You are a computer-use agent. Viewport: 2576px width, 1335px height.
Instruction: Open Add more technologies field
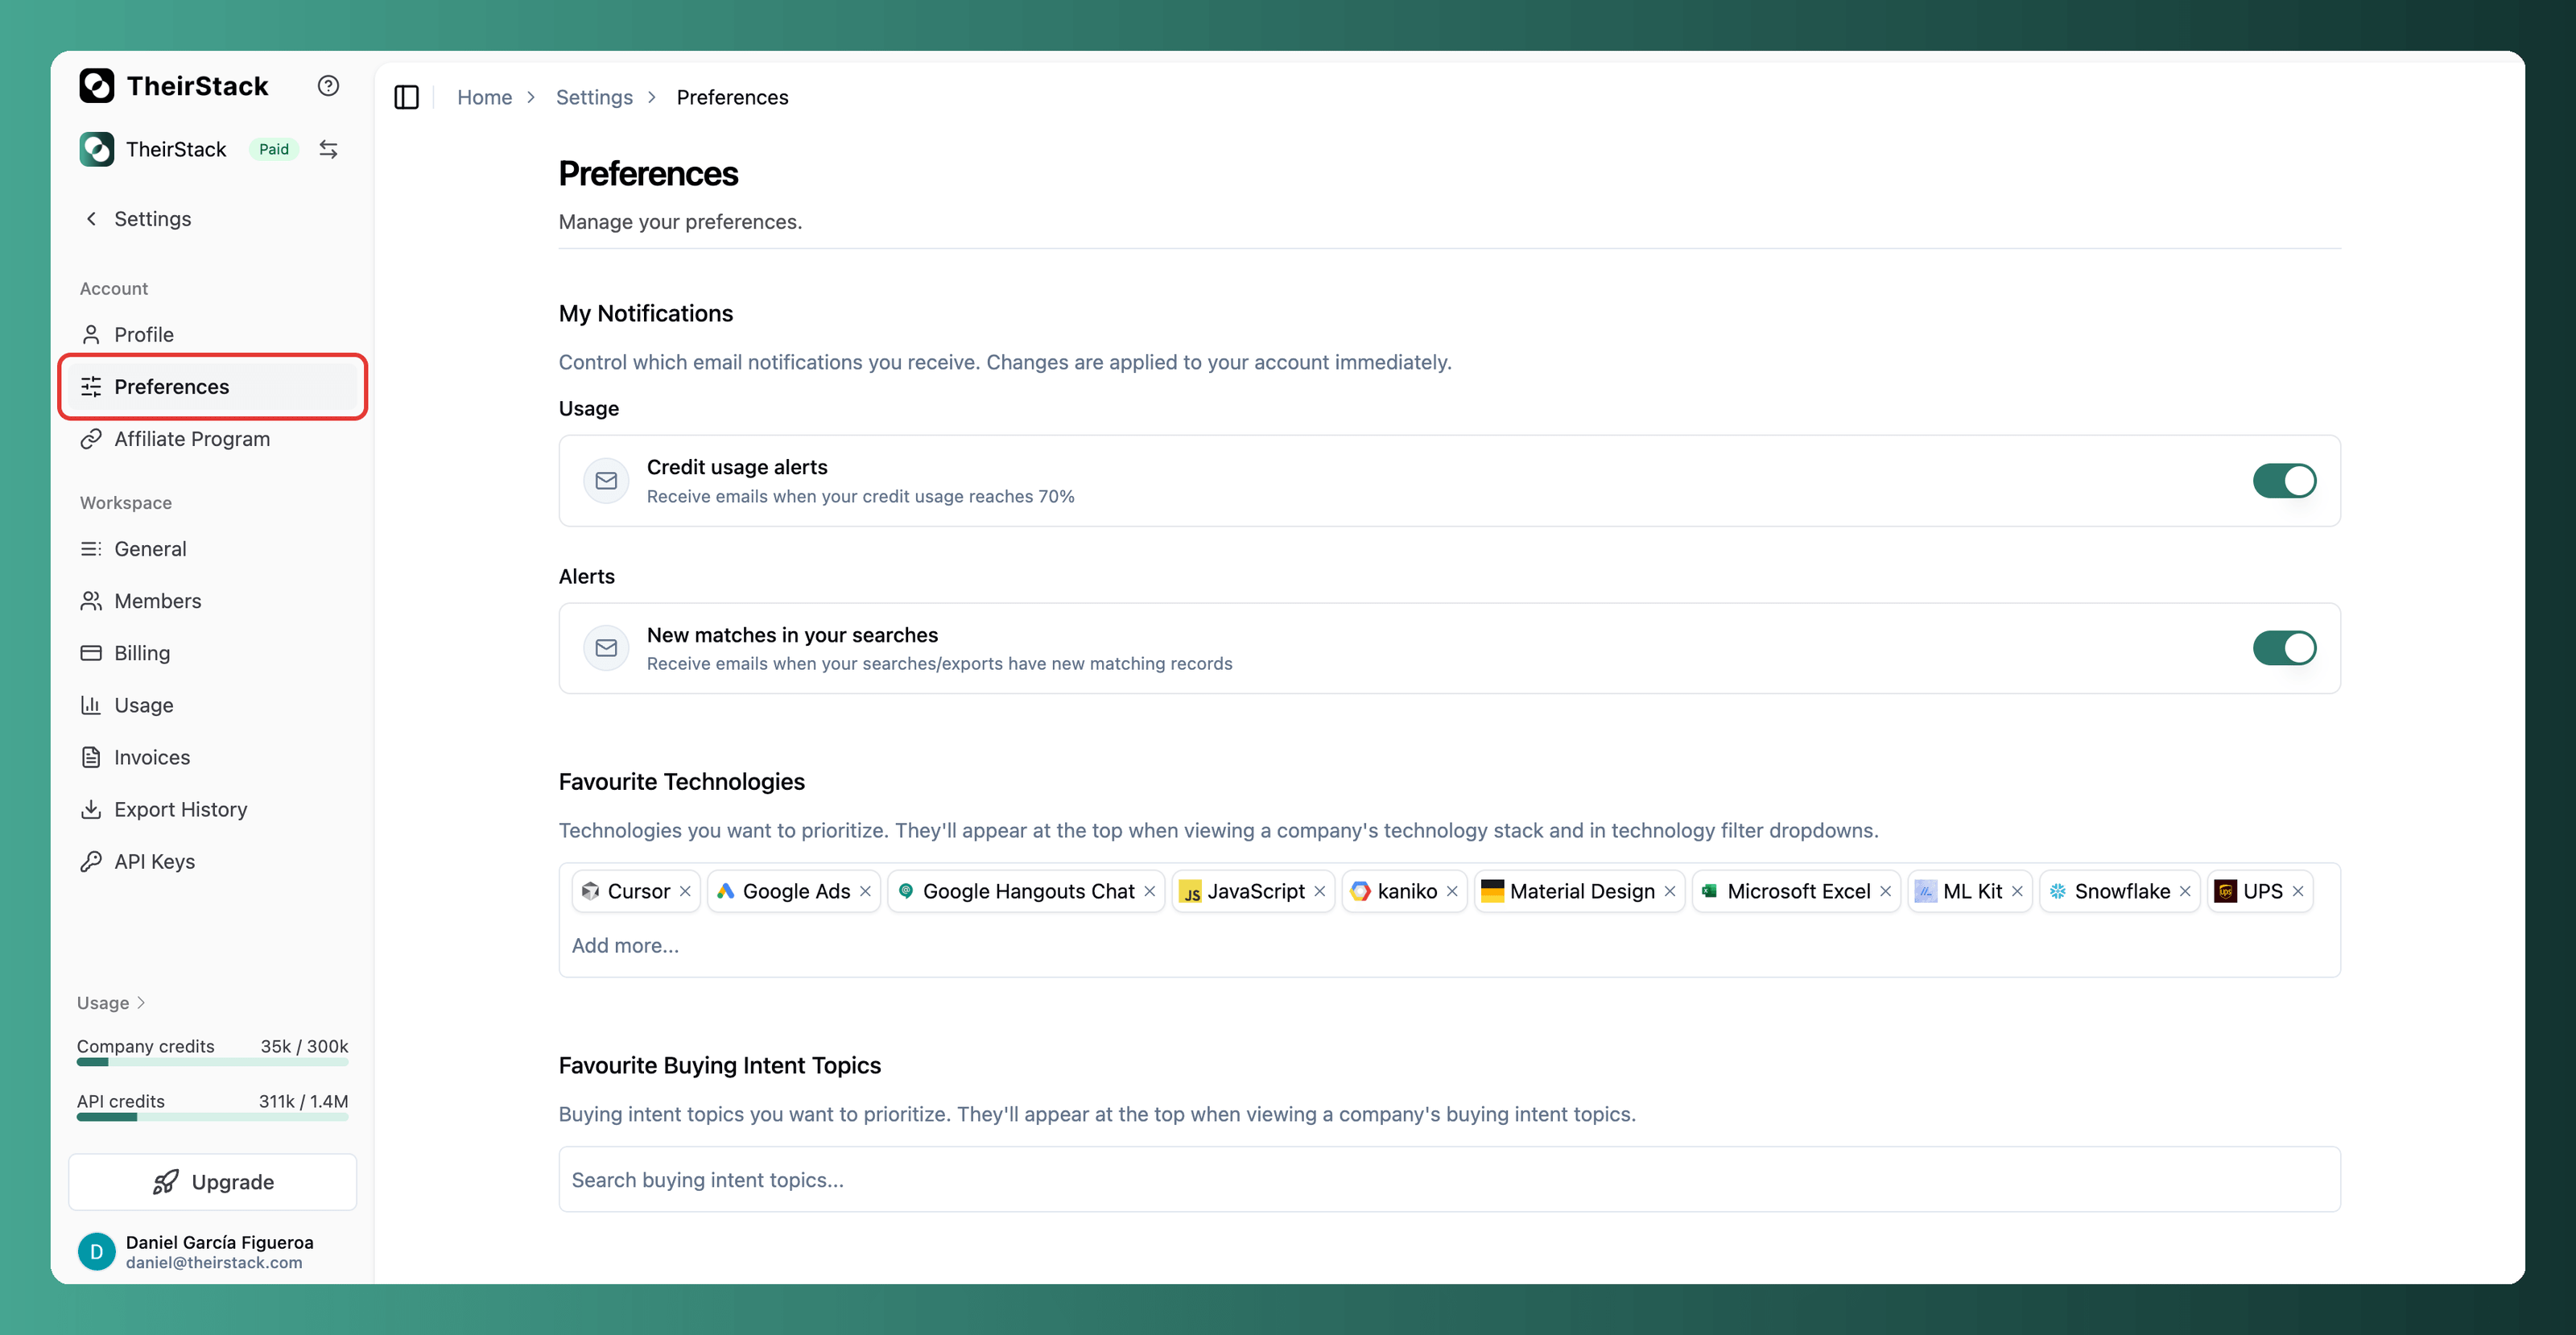pos(625,946)
